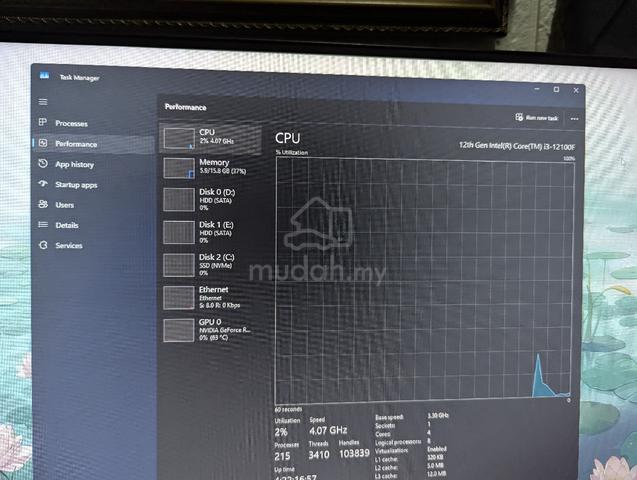The width and height of the screenshot is (637, 480).
Task: Select the Memory mini graph thumbnail
Action: pos(179,168)
